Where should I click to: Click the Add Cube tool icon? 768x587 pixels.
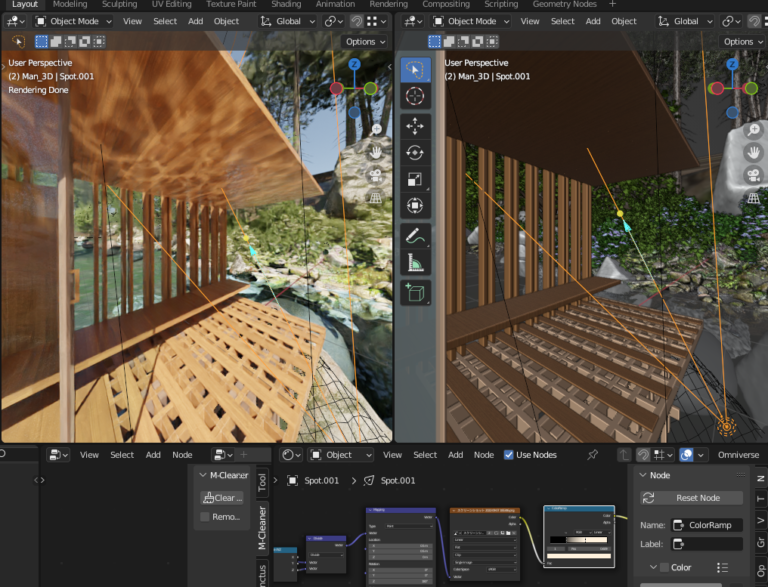pyautogui.click(x=415, y=293)
